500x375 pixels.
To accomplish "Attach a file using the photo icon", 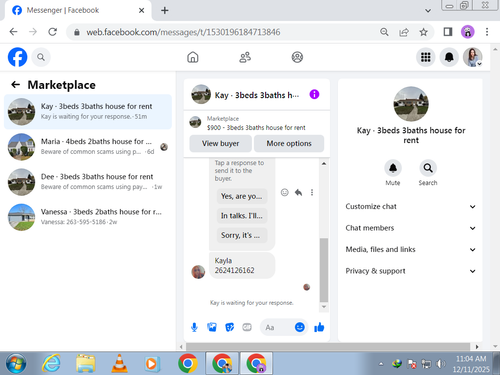I will 212,327.
